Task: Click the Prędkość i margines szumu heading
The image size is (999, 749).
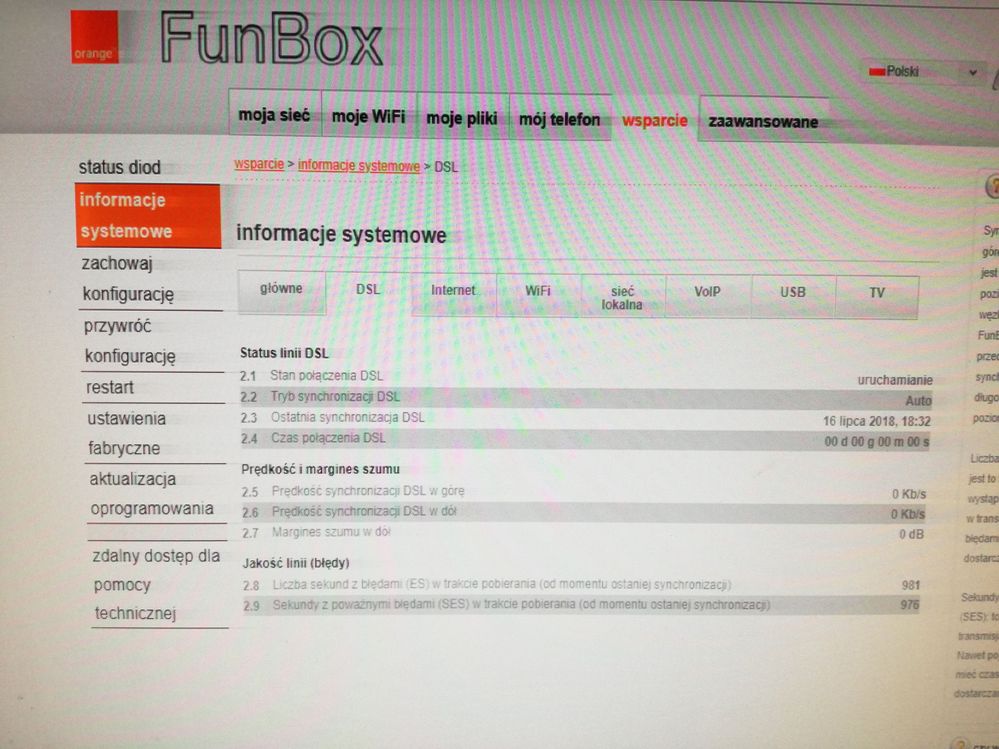Action: 320,469
